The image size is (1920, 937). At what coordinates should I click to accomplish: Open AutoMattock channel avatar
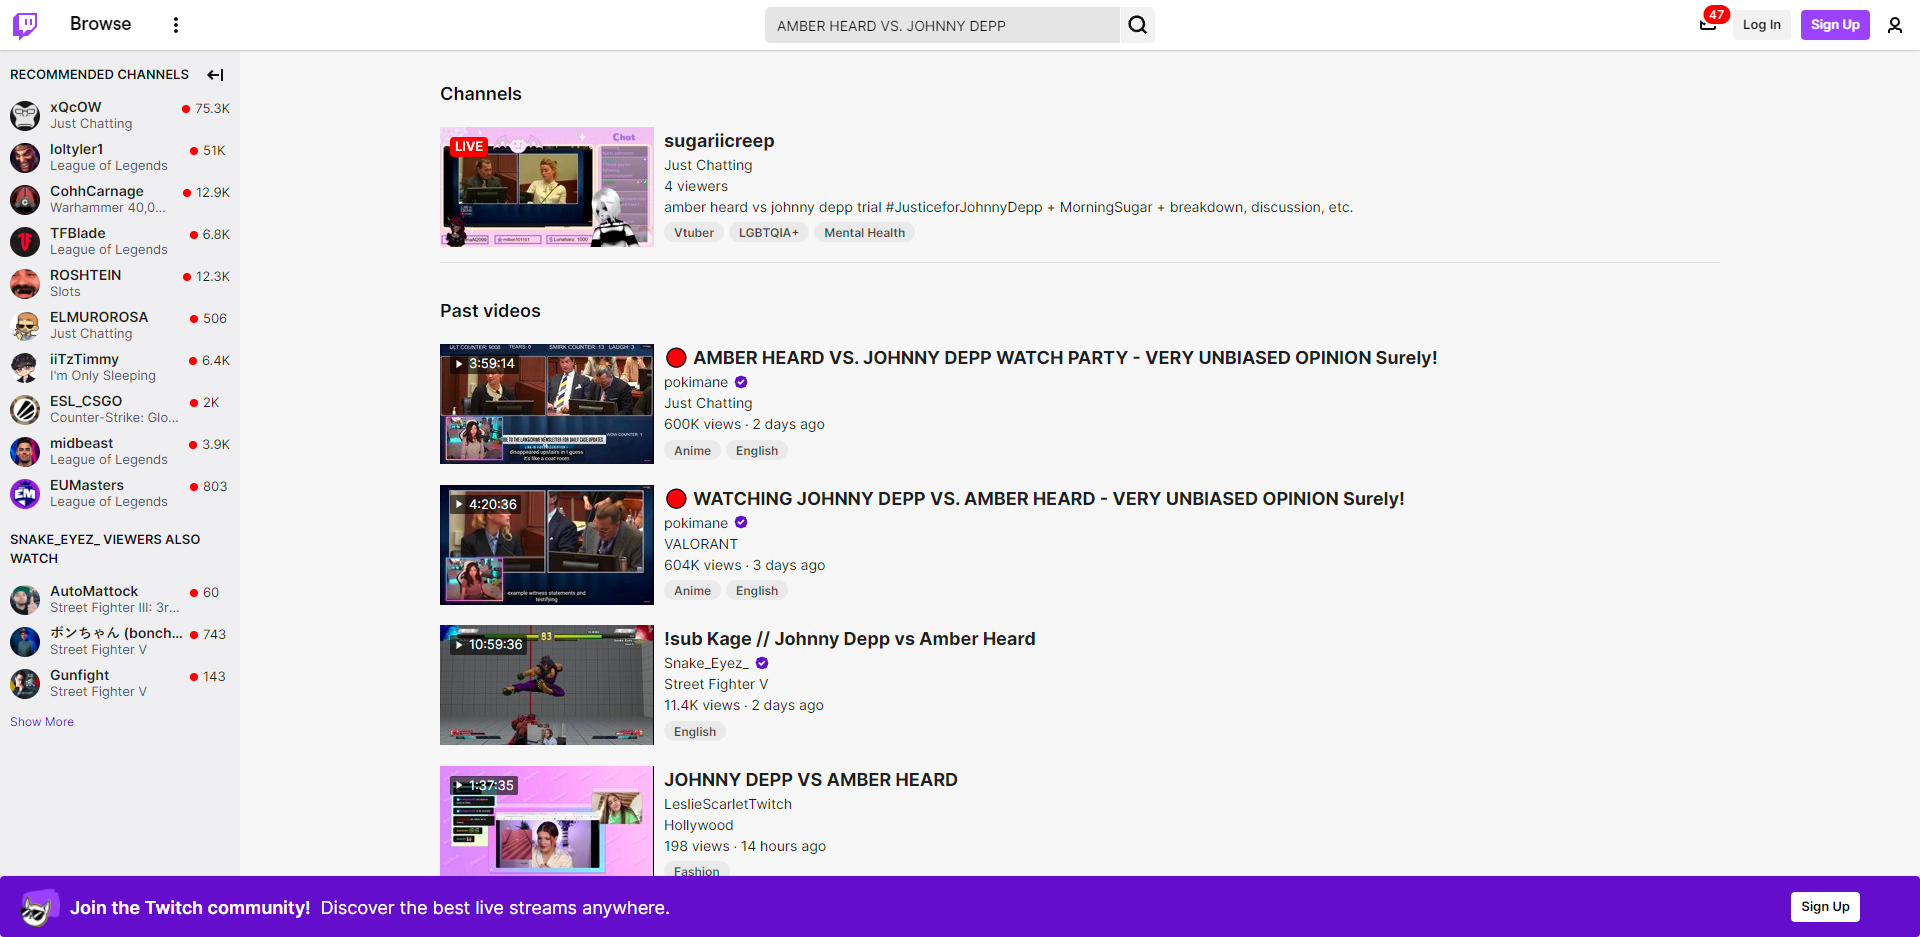pyautogui.click(x=25, y=599)
